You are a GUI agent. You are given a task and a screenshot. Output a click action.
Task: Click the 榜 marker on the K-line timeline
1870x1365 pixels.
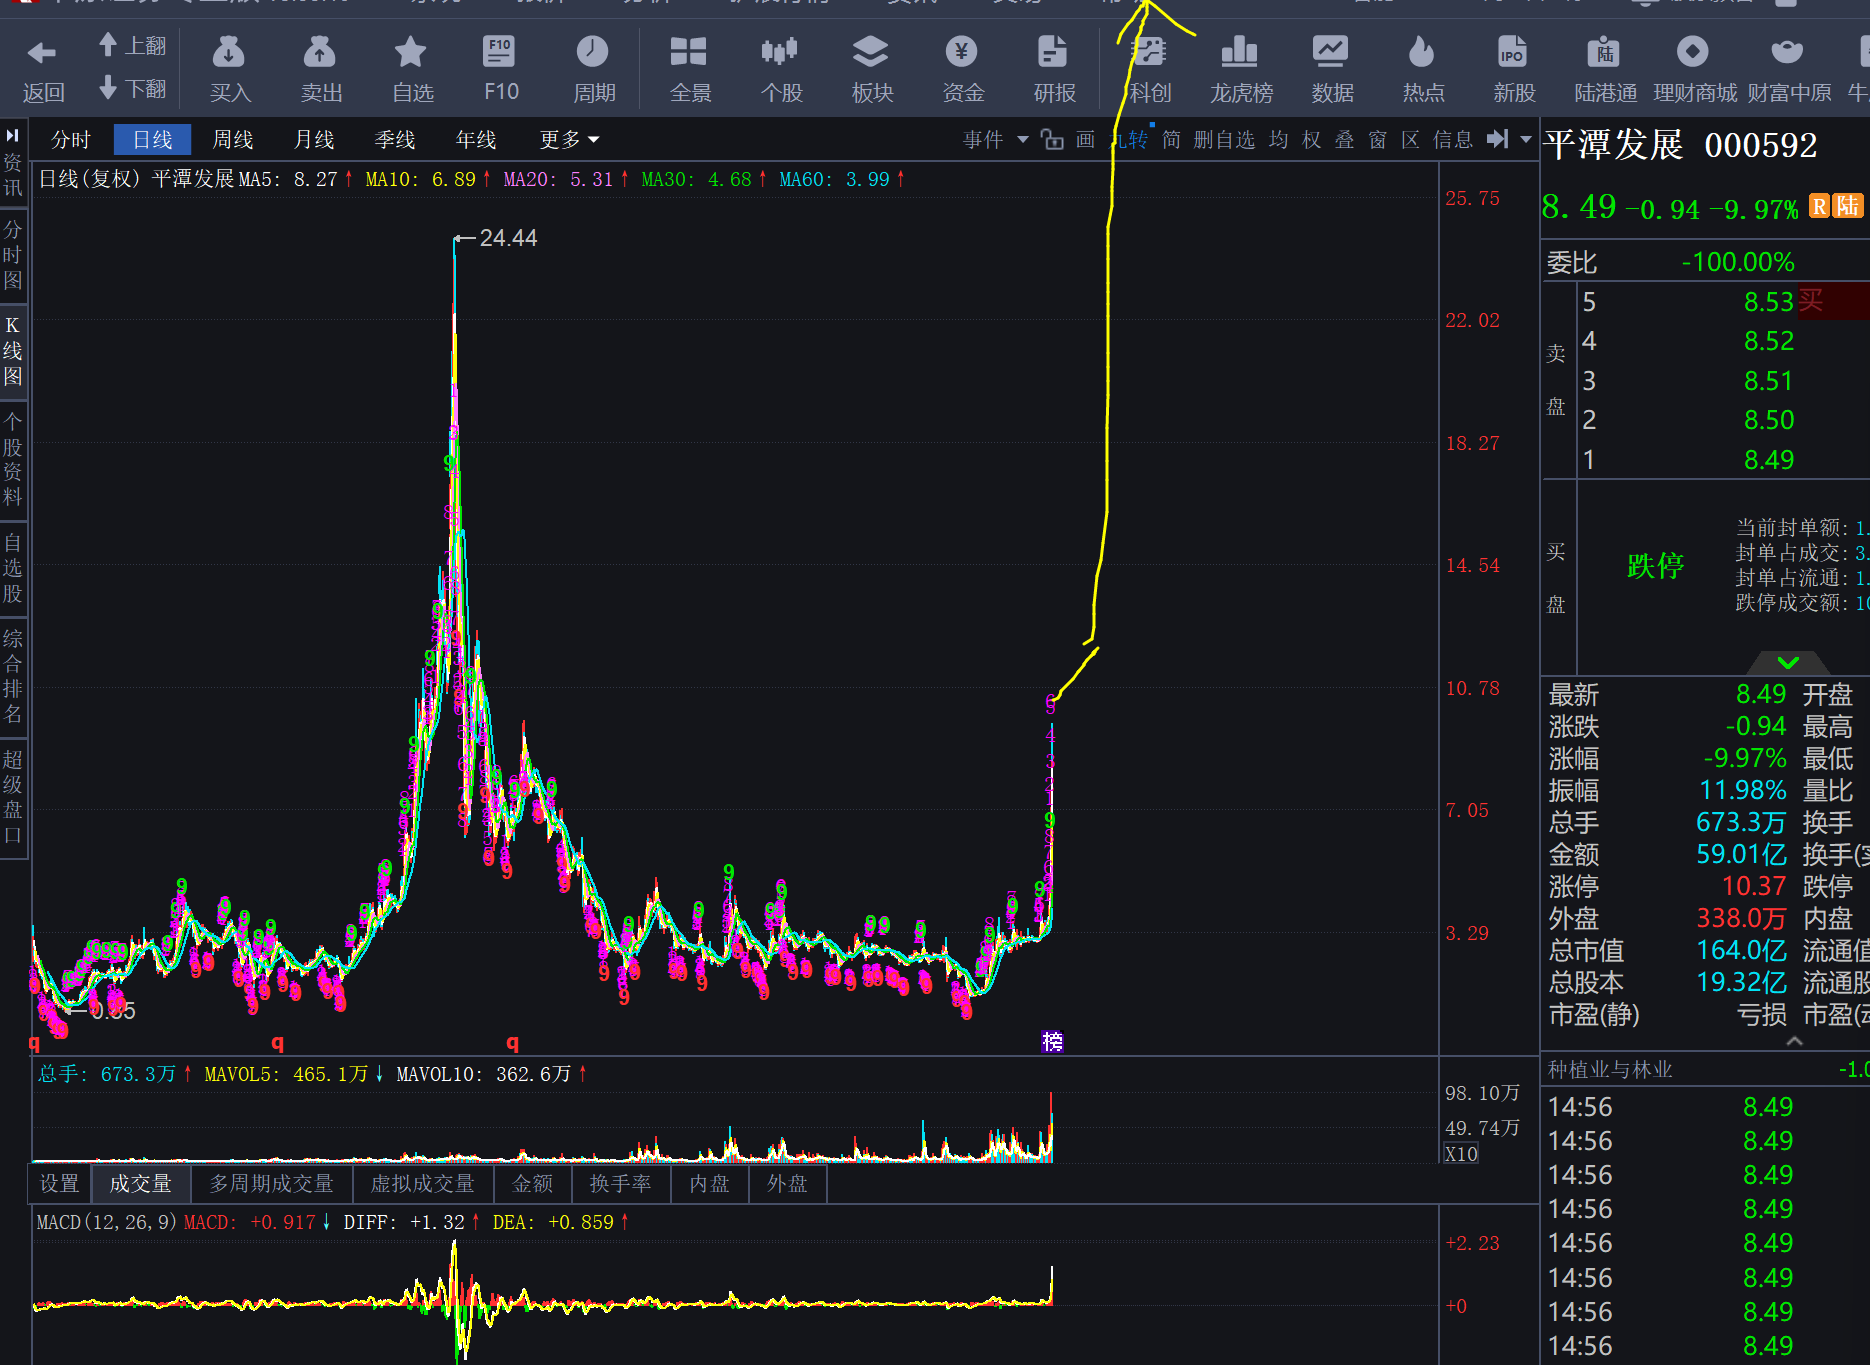click(1052, 1041)
